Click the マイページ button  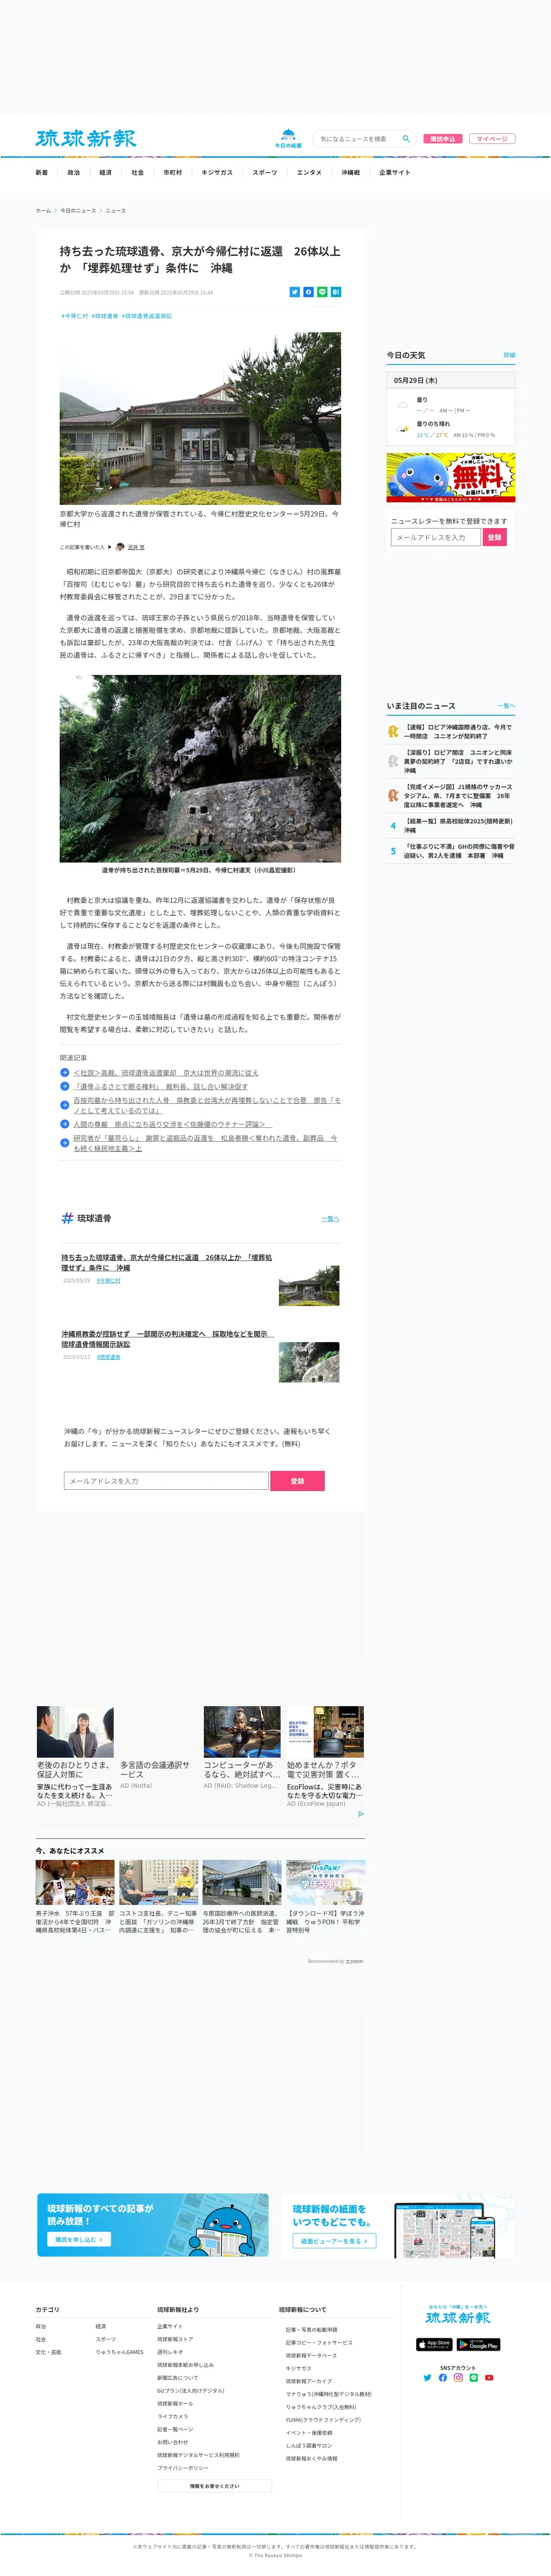tap(492, 139)
